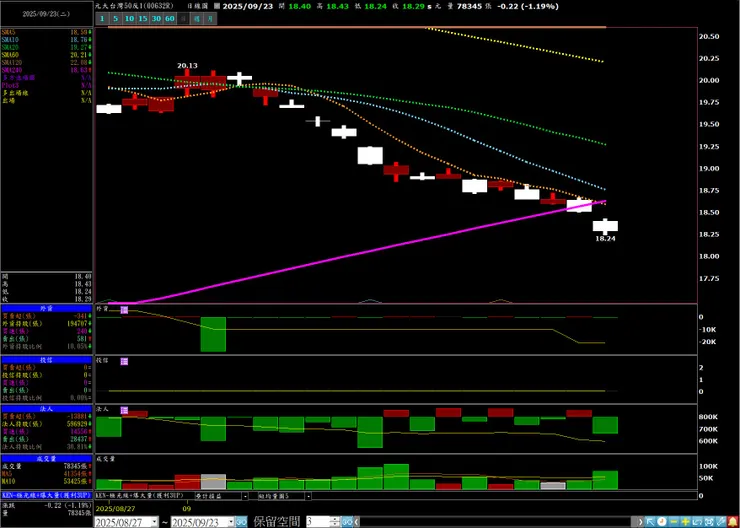
Task: Click the SMA60 legend row
Action: (x=46, y=55)
